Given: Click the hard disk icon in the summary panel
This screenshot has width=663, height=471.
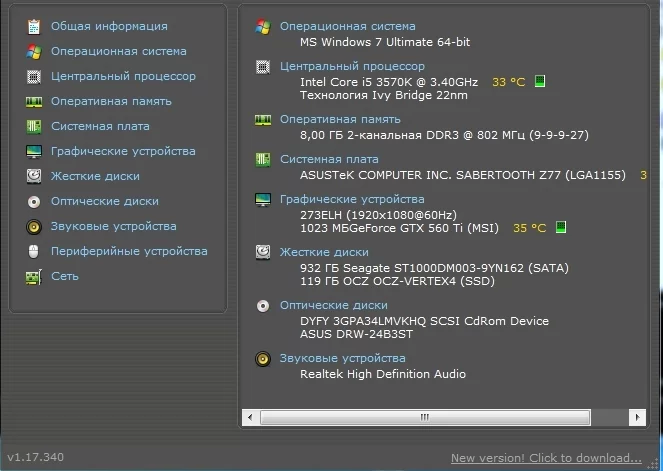Looking at the screenshot, I should coord(263,252).
